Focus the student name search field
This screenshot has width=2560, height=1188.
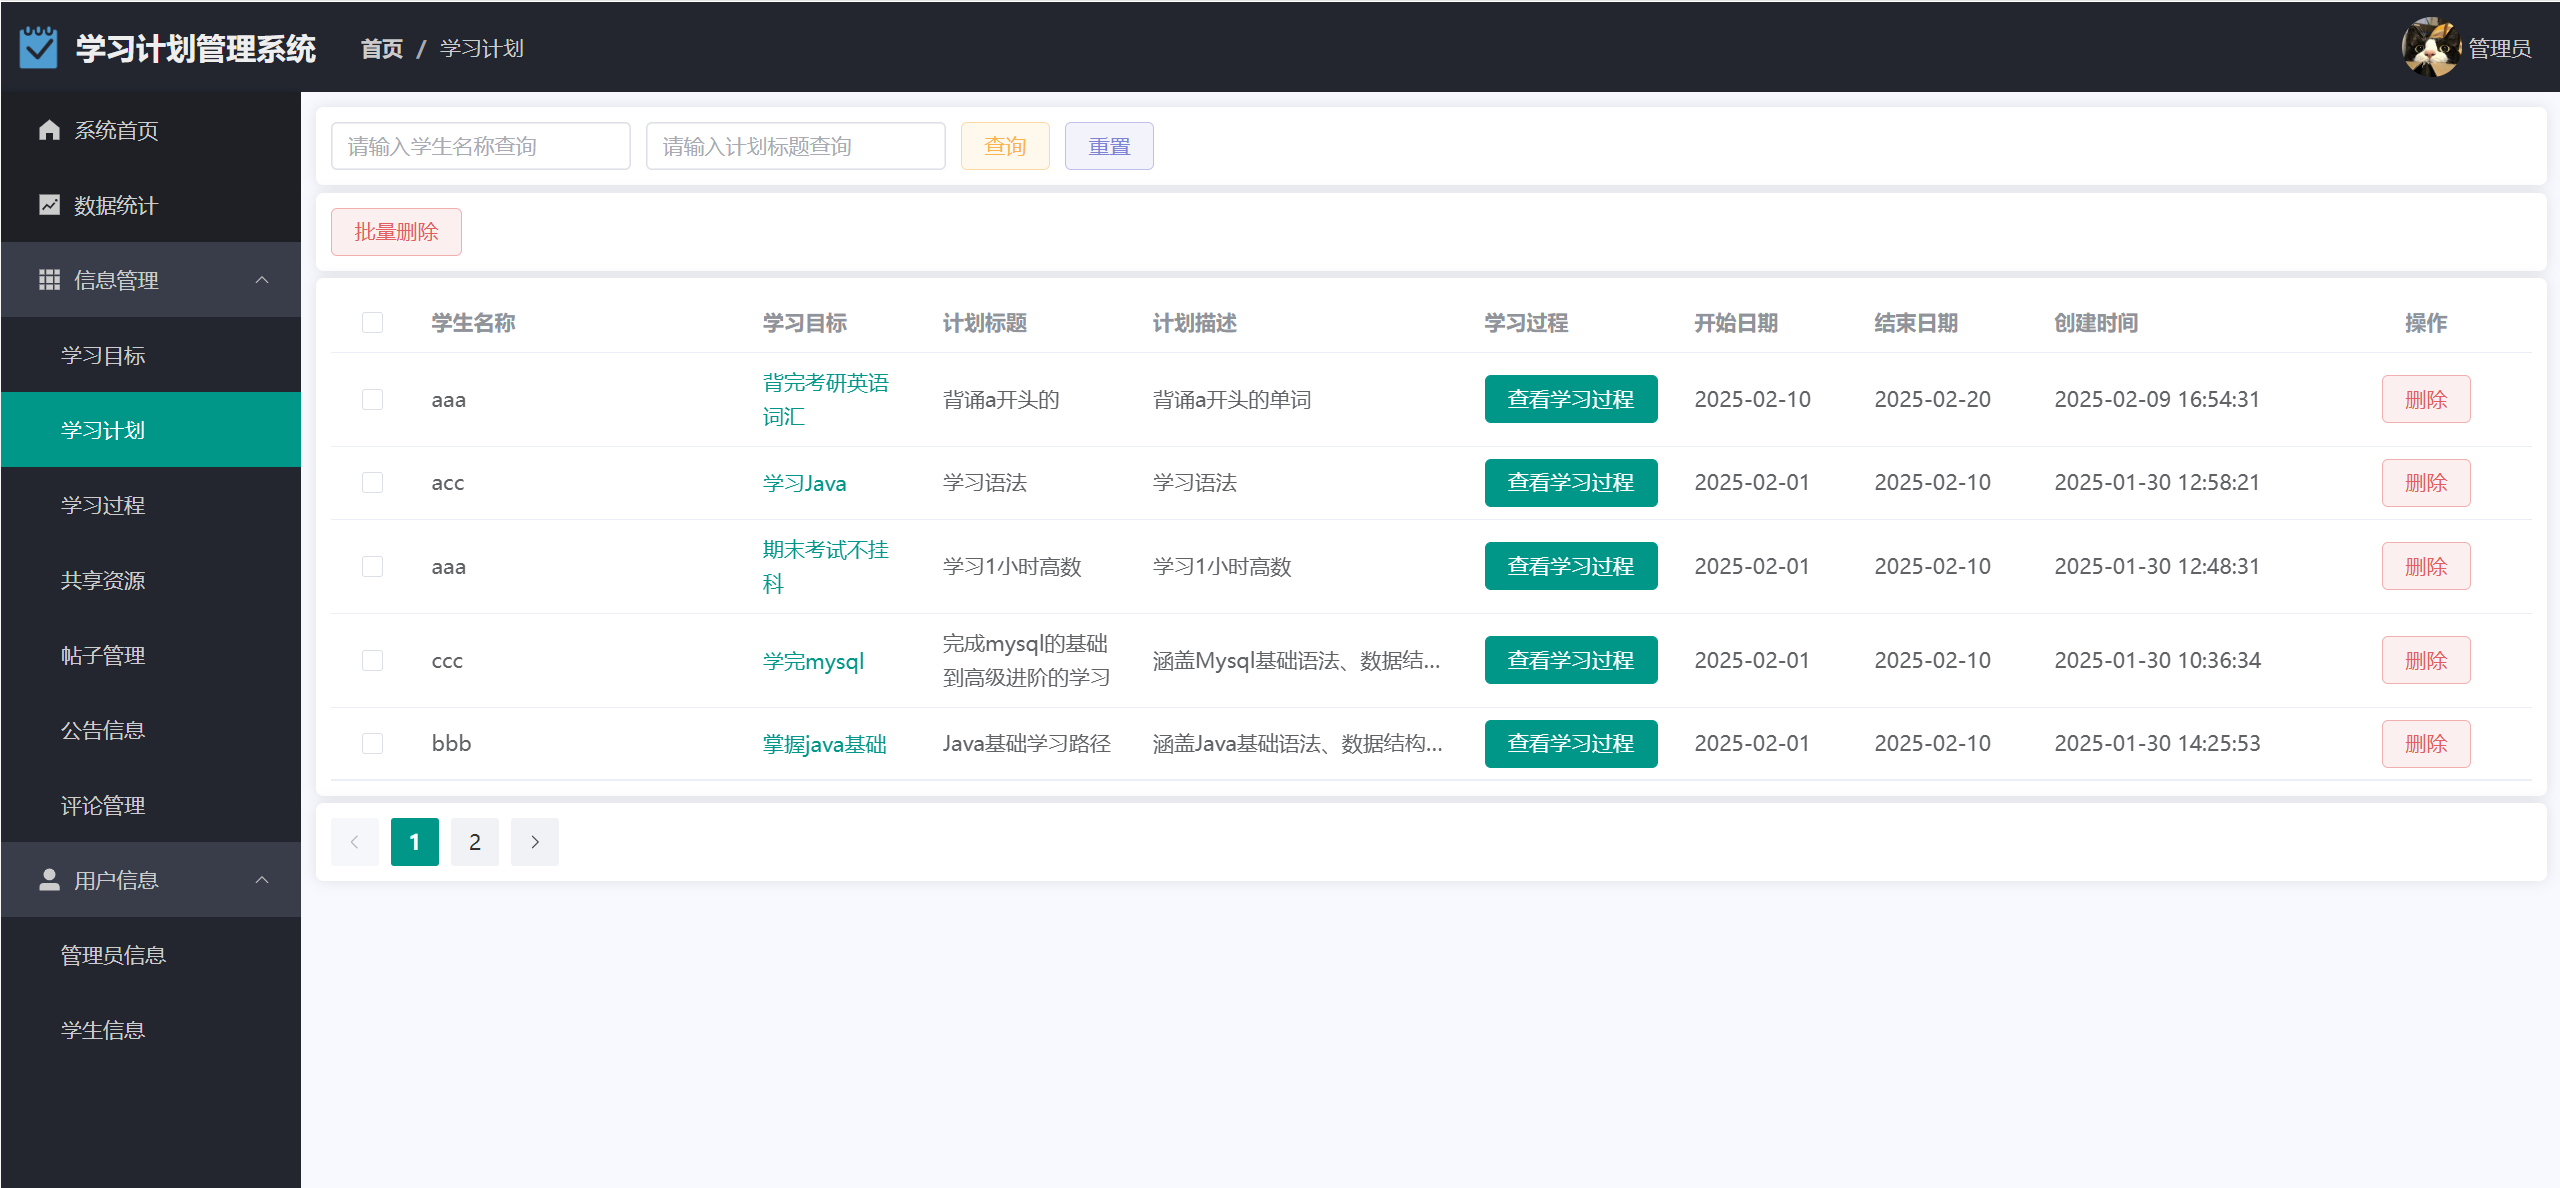(x=480, y=146)
